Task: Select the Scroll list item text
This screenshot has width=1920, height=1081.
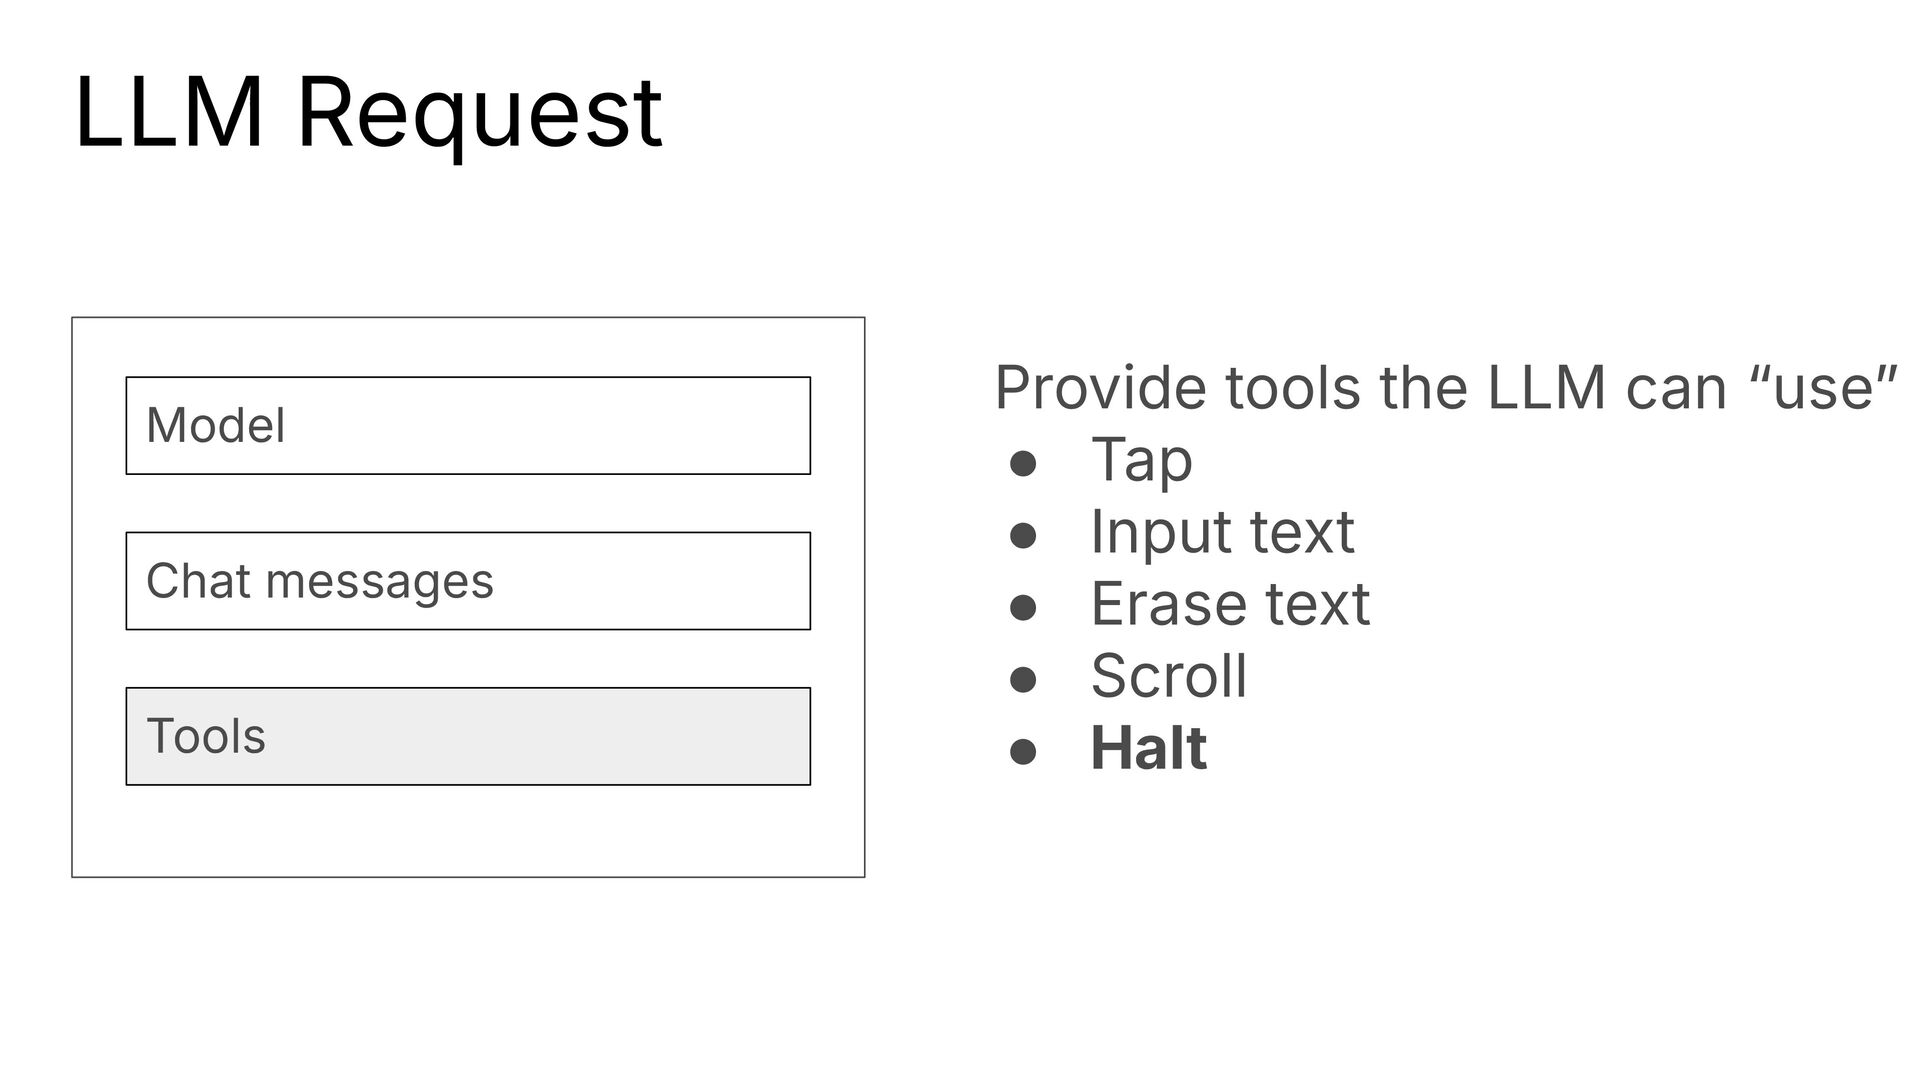Action: (1169, 676)
